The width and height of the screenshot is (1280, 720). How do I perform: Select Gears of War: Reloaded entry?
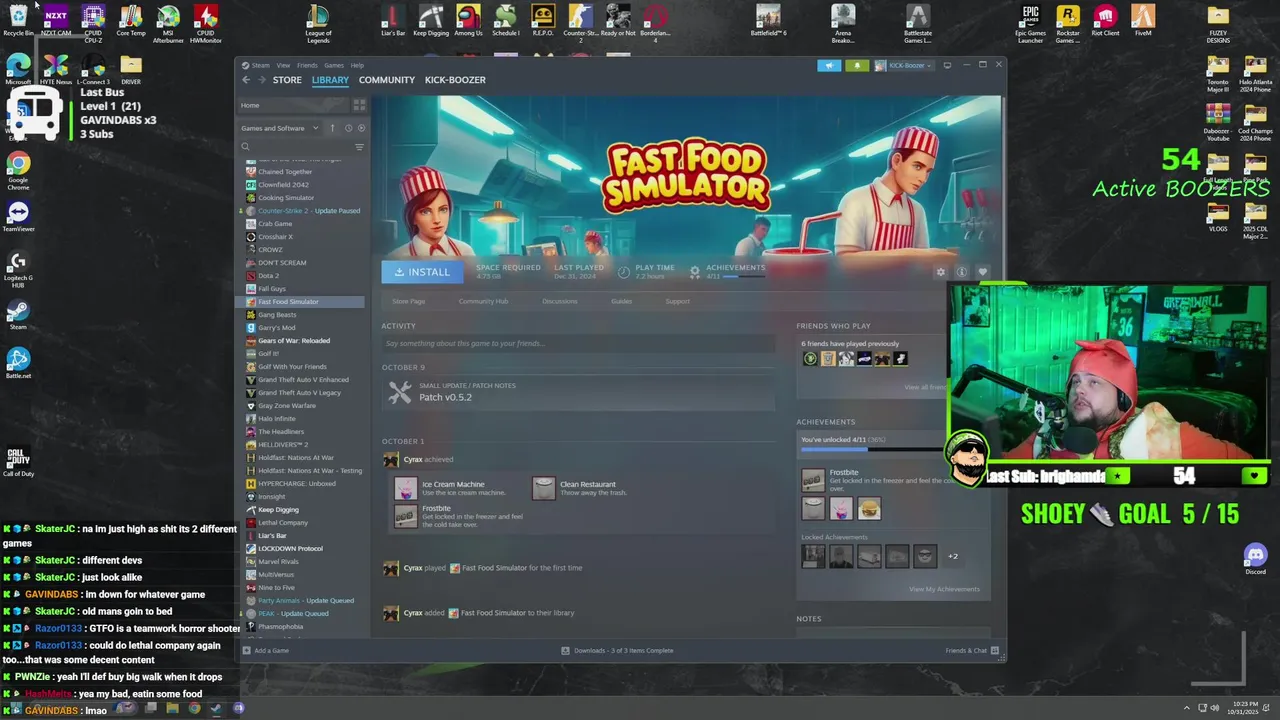click(x=294, y=340)
